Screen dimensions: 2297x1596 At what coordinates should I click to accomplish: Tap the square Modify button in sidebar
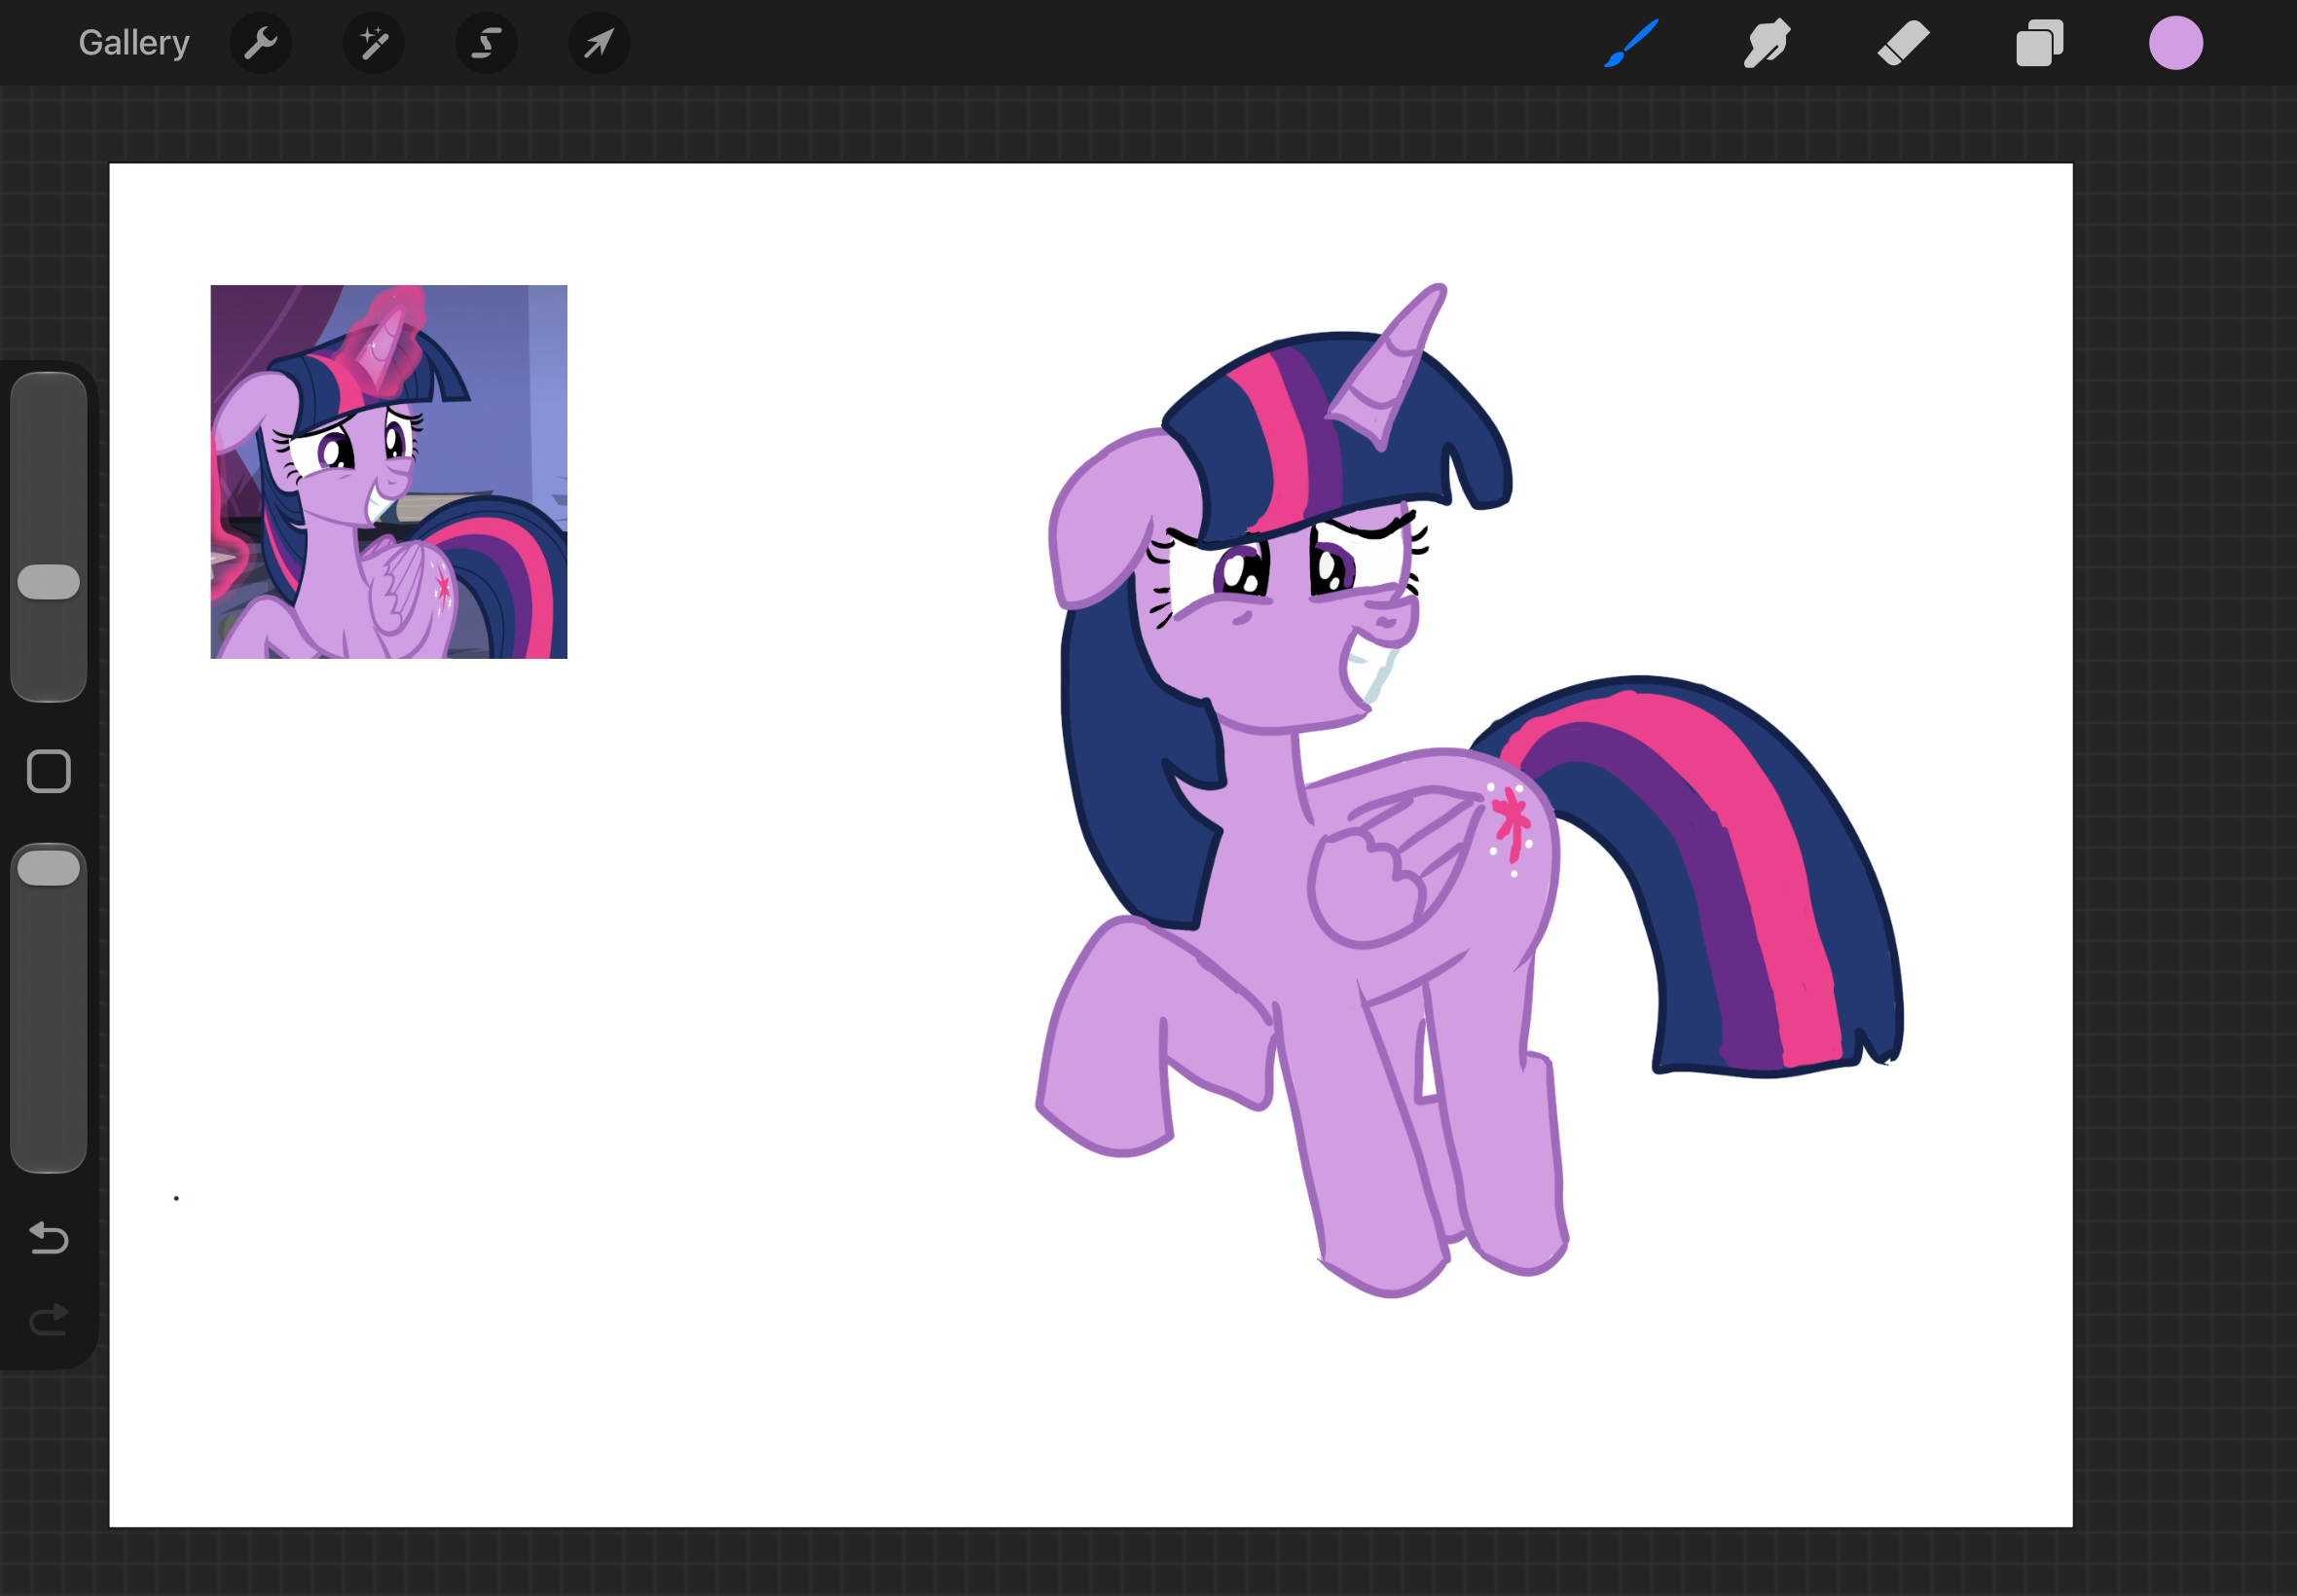coord(49,771)
